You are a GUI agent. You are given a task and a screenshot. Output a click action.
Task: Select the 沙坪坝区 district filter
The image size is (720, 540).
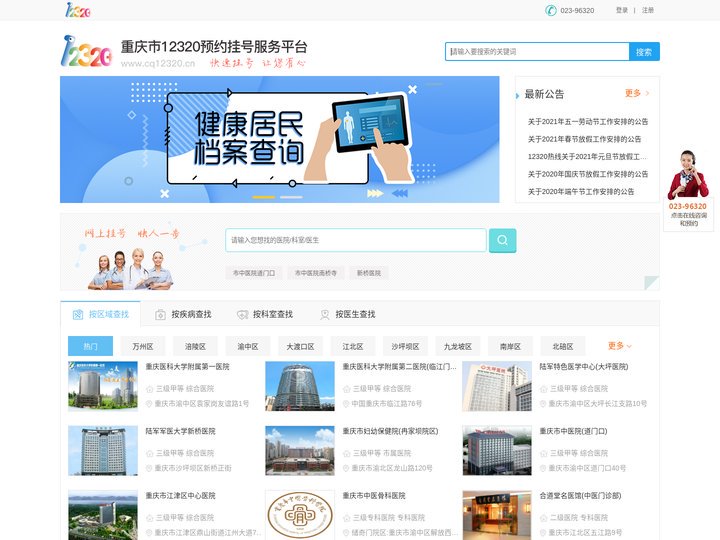[x=405, y=346]
